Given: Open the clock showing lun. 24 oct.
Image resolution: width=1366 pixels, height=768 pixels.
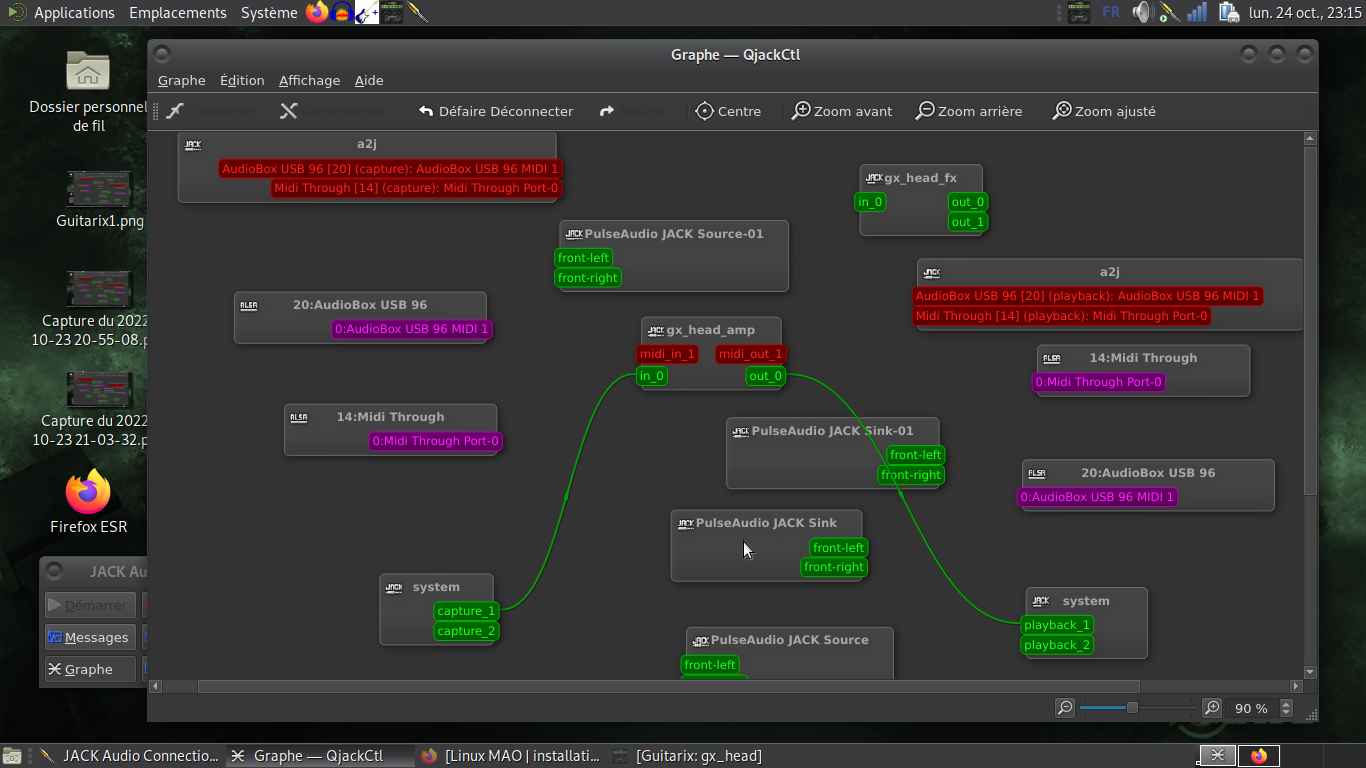Looking at the screenshot, I should pos(1305,13).
